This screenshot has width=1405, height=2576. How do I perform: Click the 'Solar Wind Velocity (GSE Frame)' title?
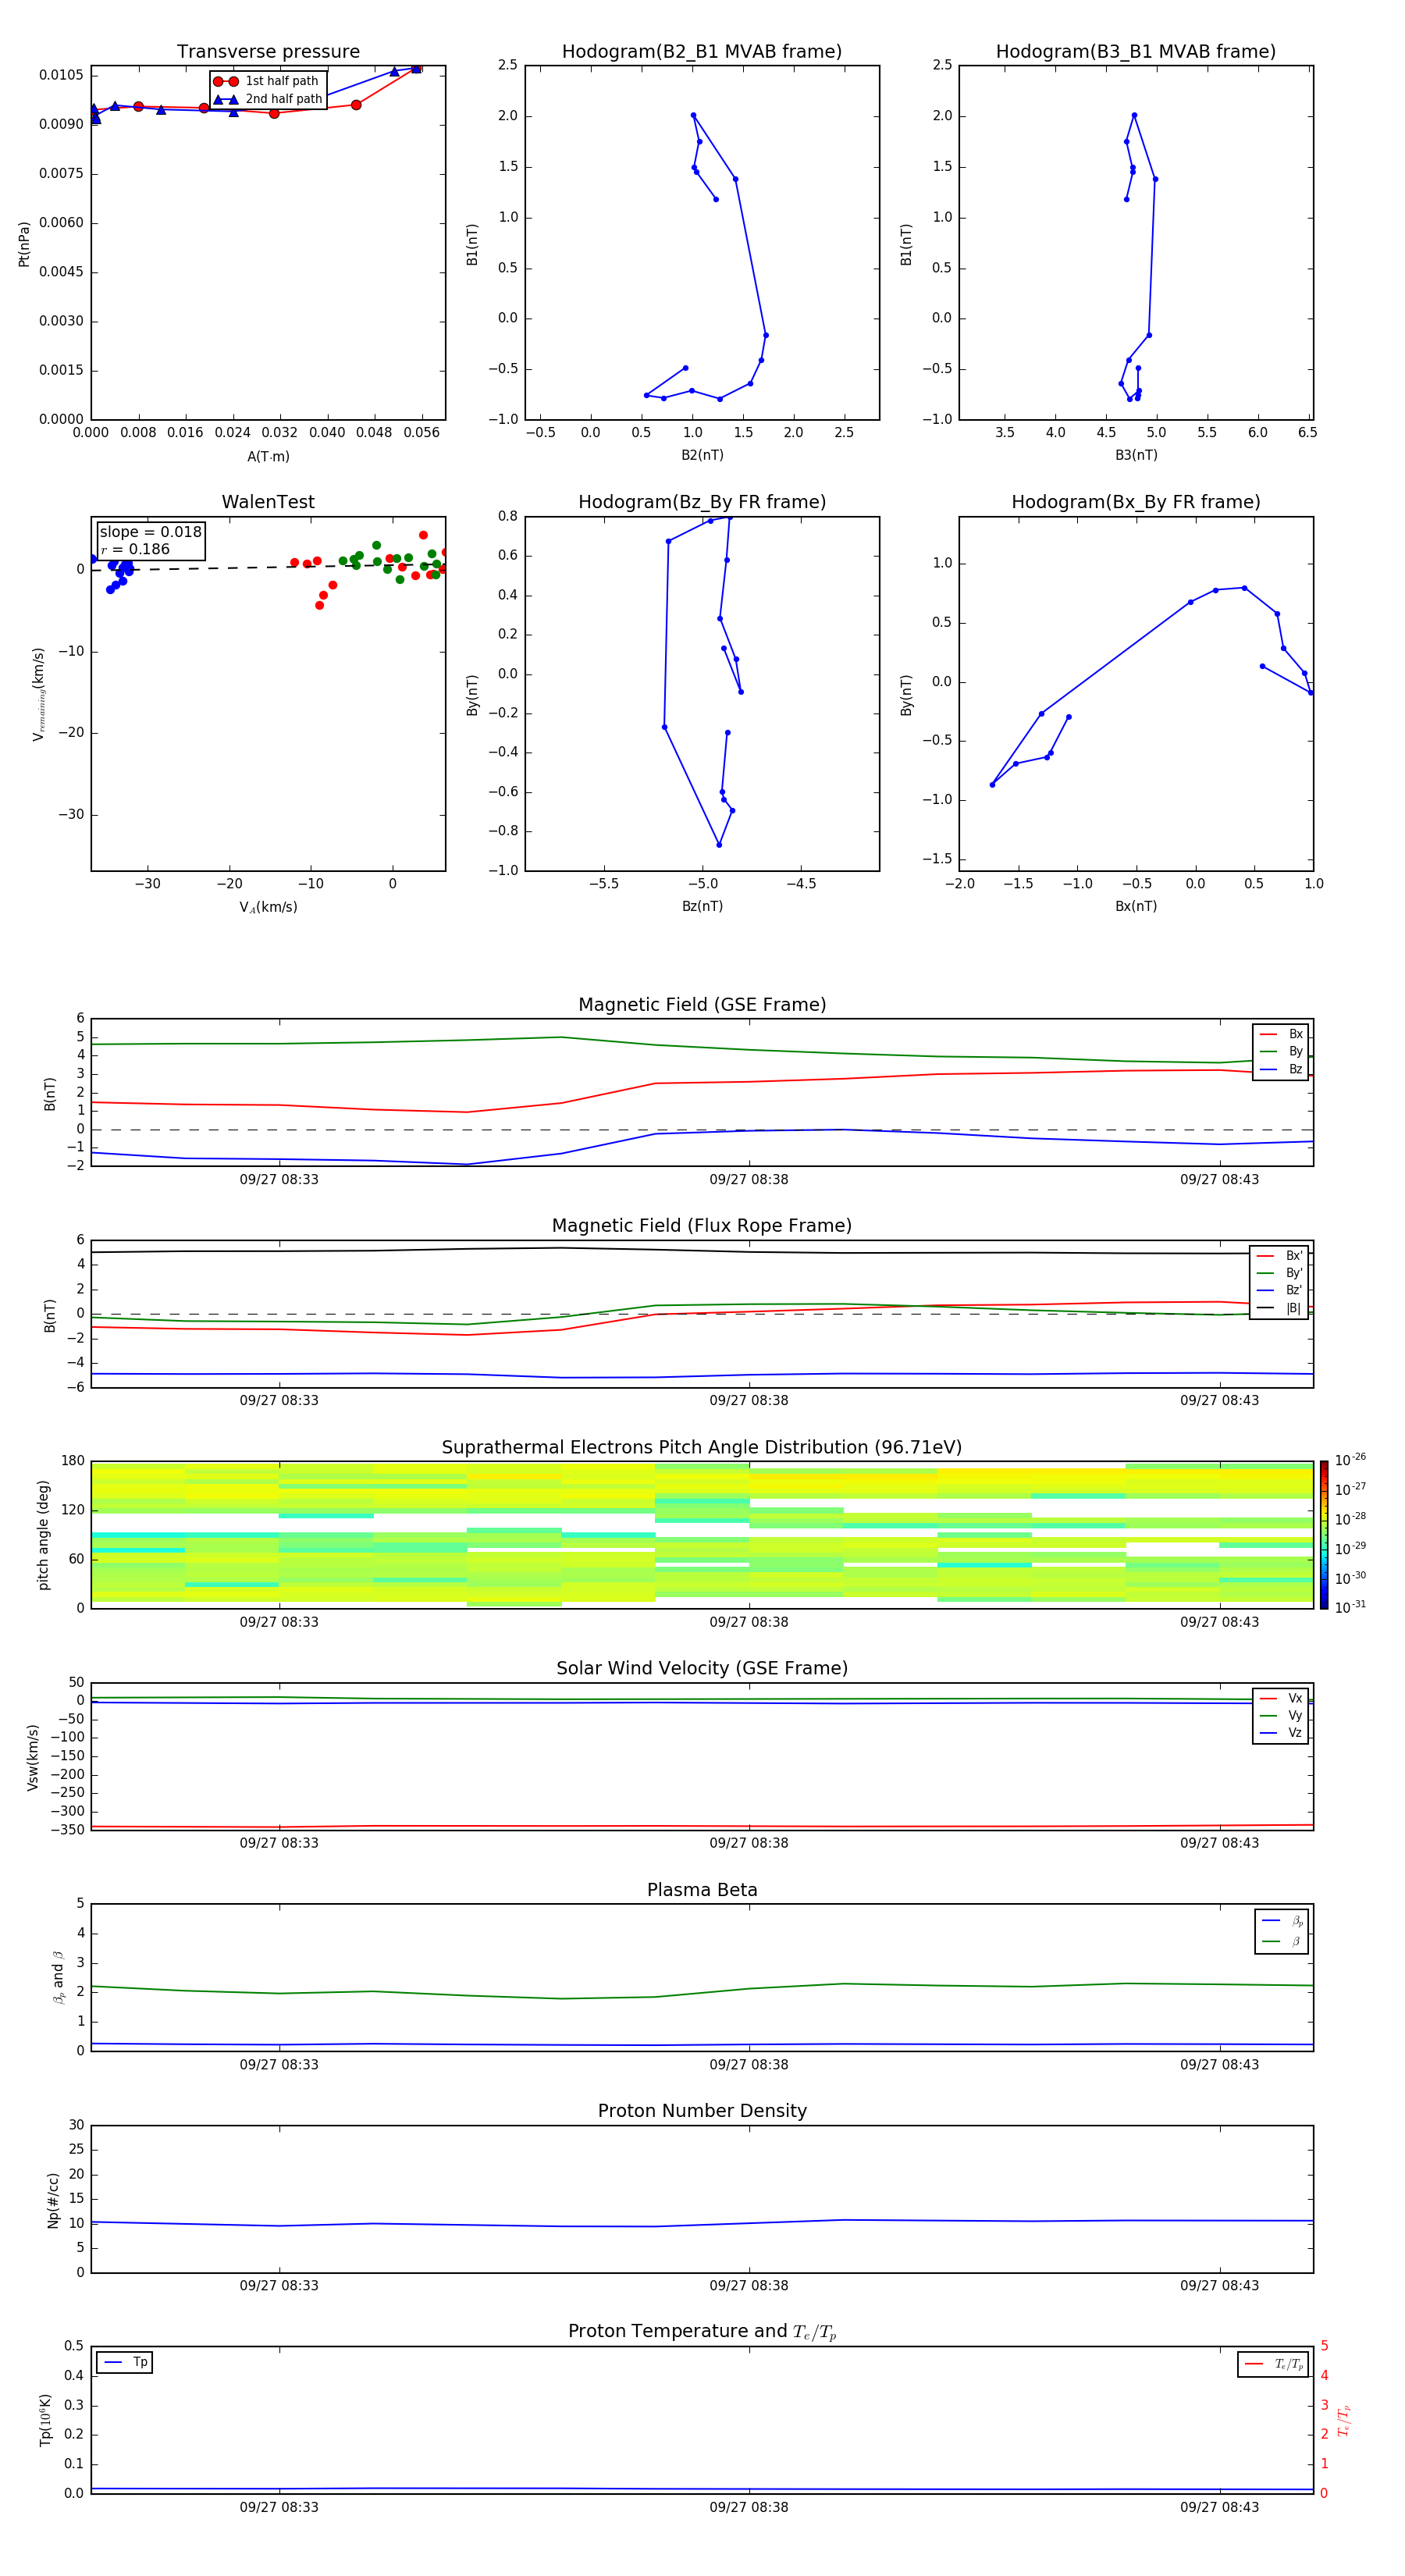[702, 1668]
